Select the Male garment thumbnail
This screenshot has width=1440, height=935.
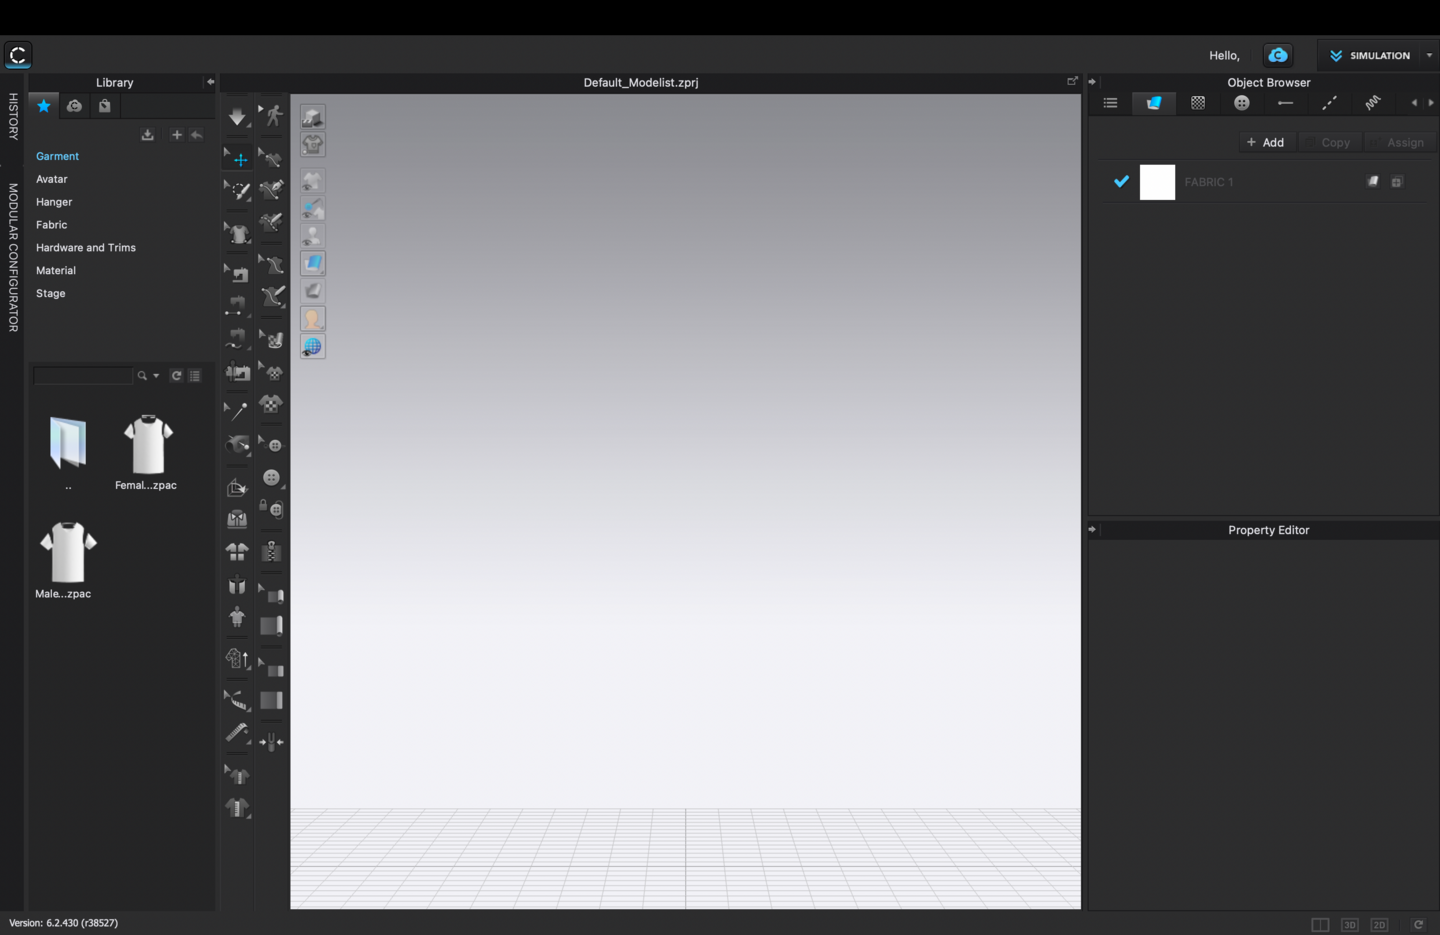click(68, 552)
